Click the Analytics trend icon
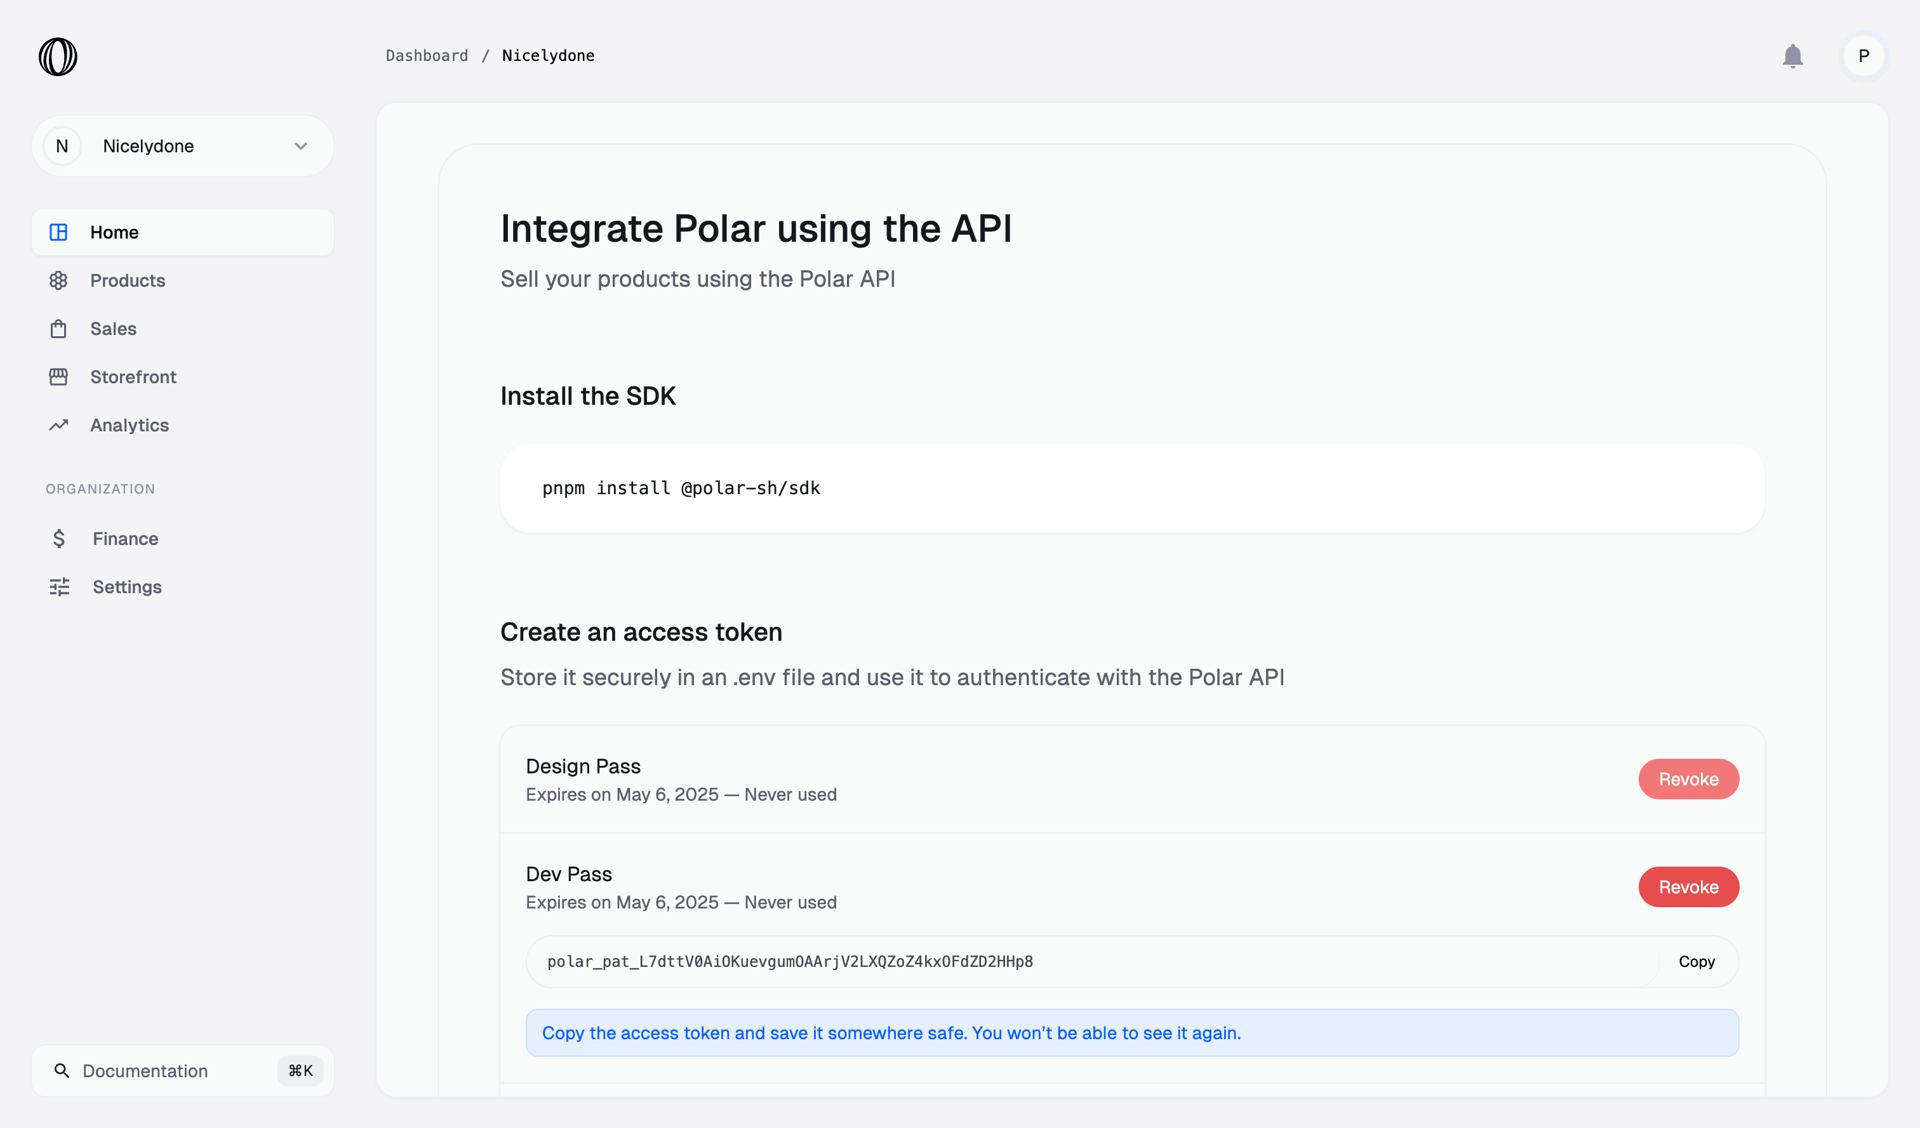 click(x=59, y=425)
